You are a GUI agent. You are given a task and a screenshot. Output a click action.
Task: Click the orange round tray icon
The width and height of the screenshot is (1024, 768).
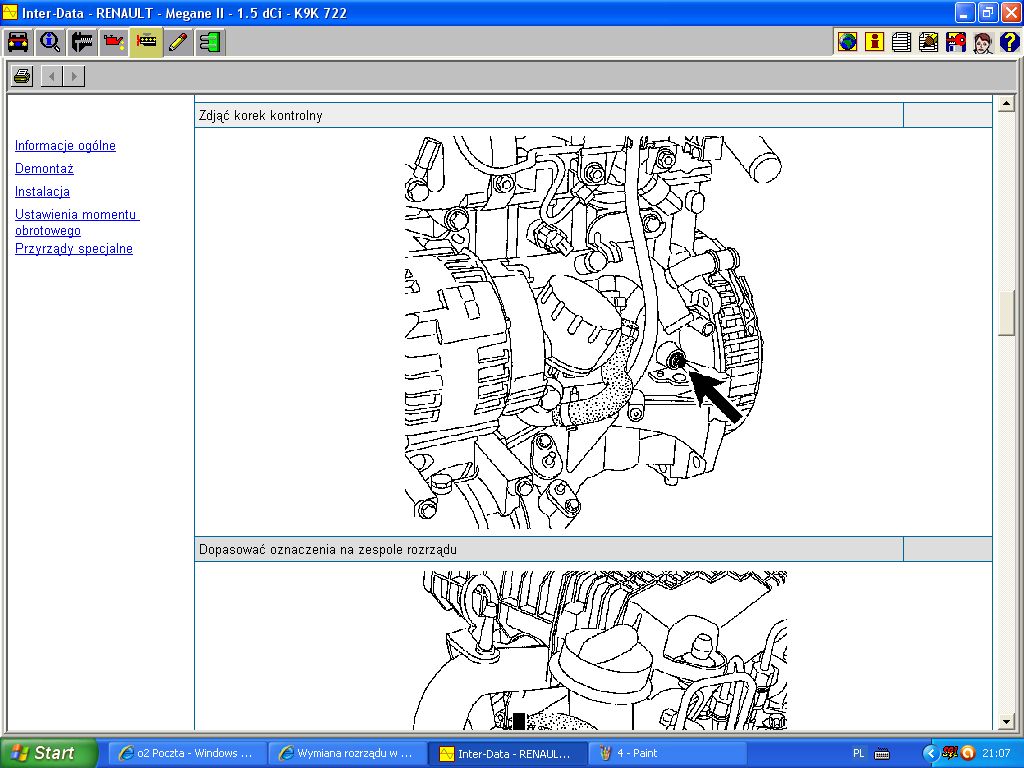[x=968, y=753]
